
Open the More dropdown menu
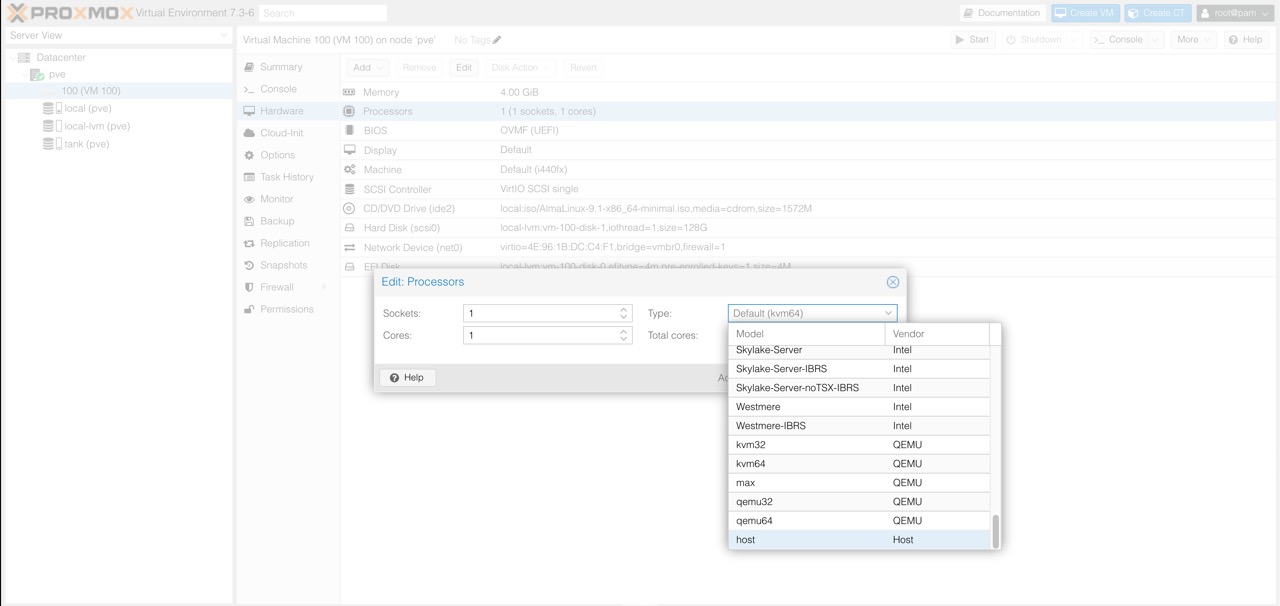(x=1194, y=40)
